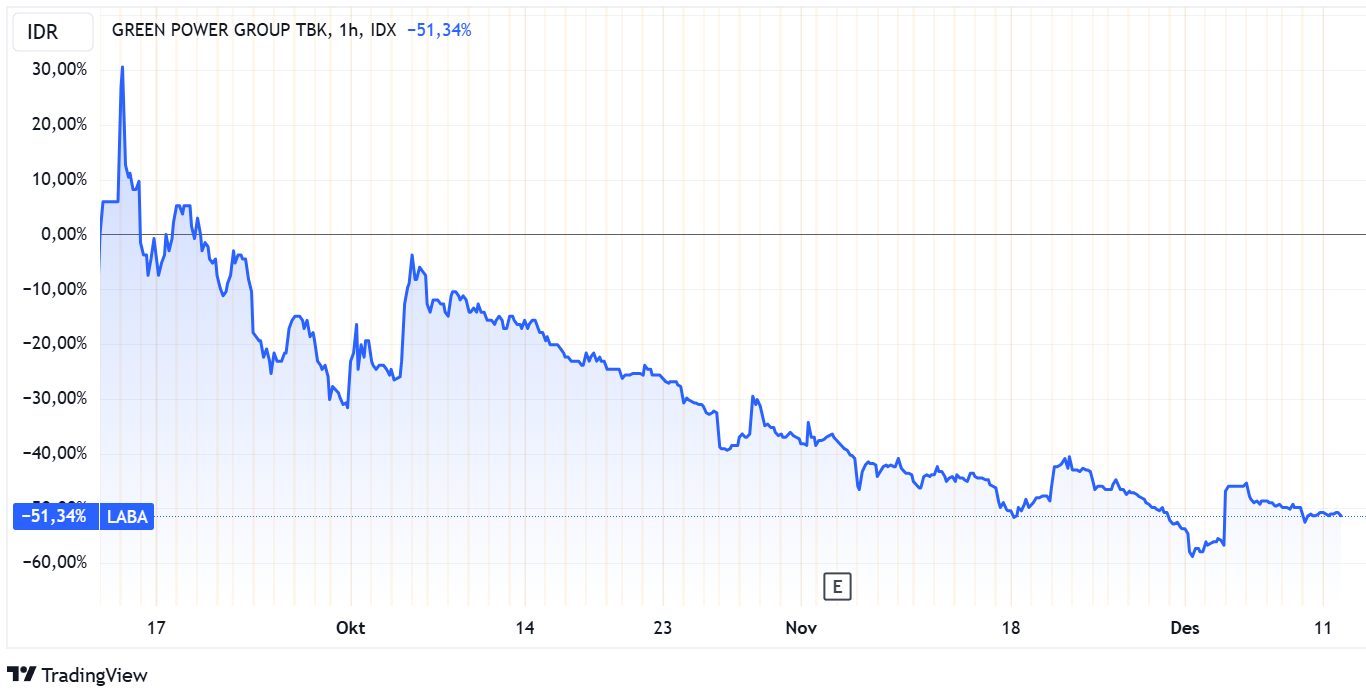The height and width of the screenshot is (697, 1366).
Task: Click the TradingView logo link
Action: 77,675
